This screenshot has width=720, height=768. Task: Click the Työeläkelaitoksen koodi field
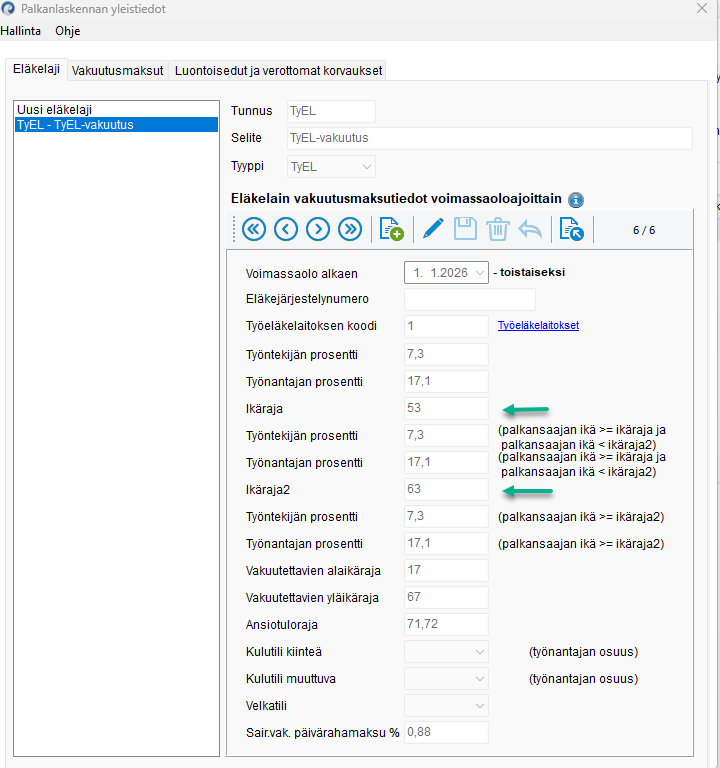click(446, 326)
